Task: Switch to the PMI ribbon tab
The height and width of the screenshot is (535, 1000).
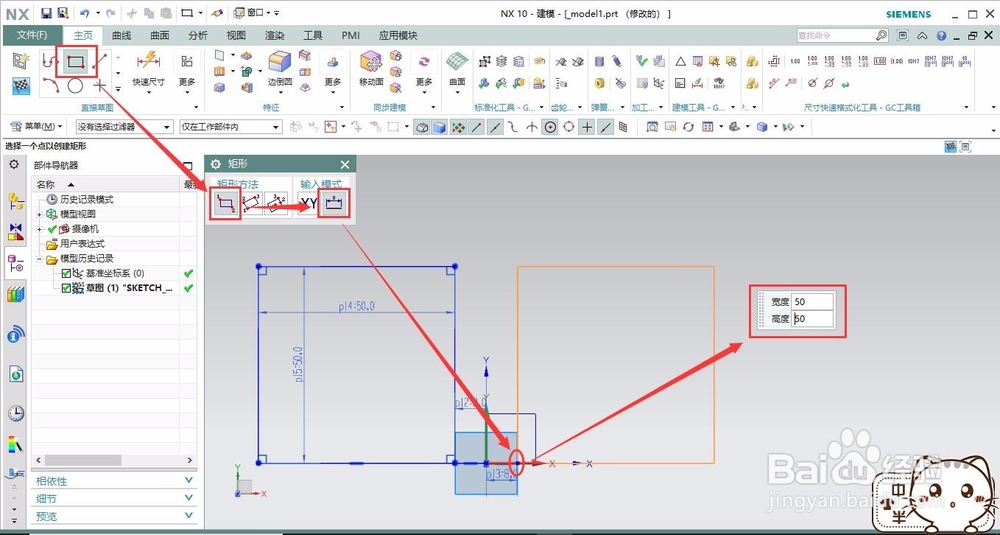Action: (351, 36)
